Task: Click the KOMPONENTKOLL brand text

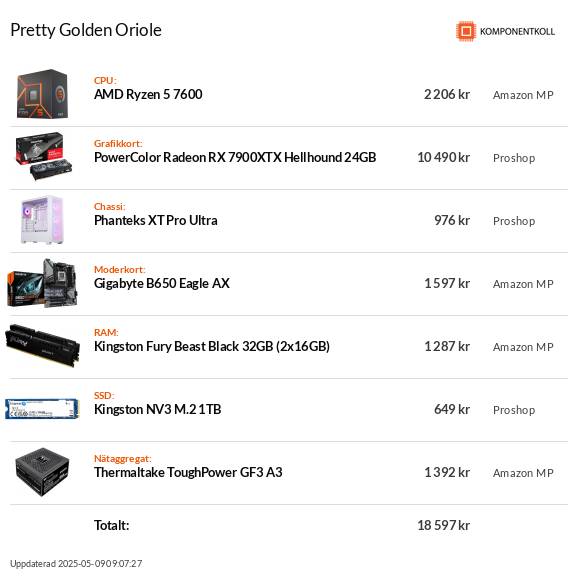Action: coord(517,32)
